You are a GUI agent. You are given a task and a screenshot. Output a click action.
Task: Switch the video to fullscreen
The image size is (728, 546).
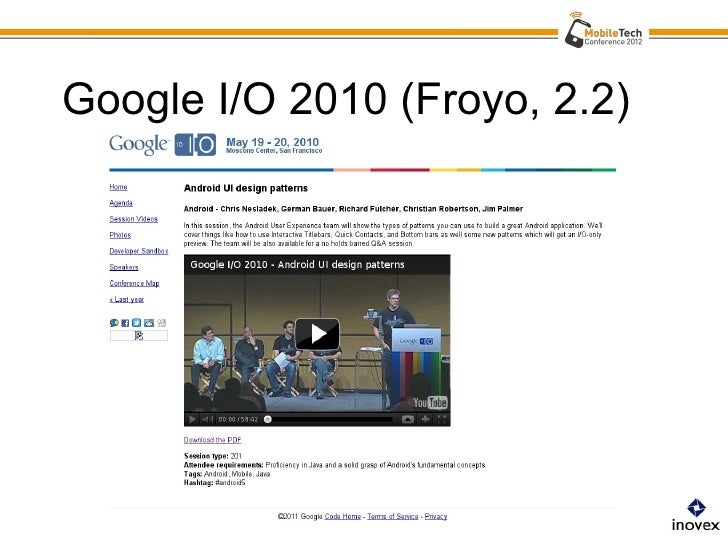pyautogui.click(x=442, y=420)
